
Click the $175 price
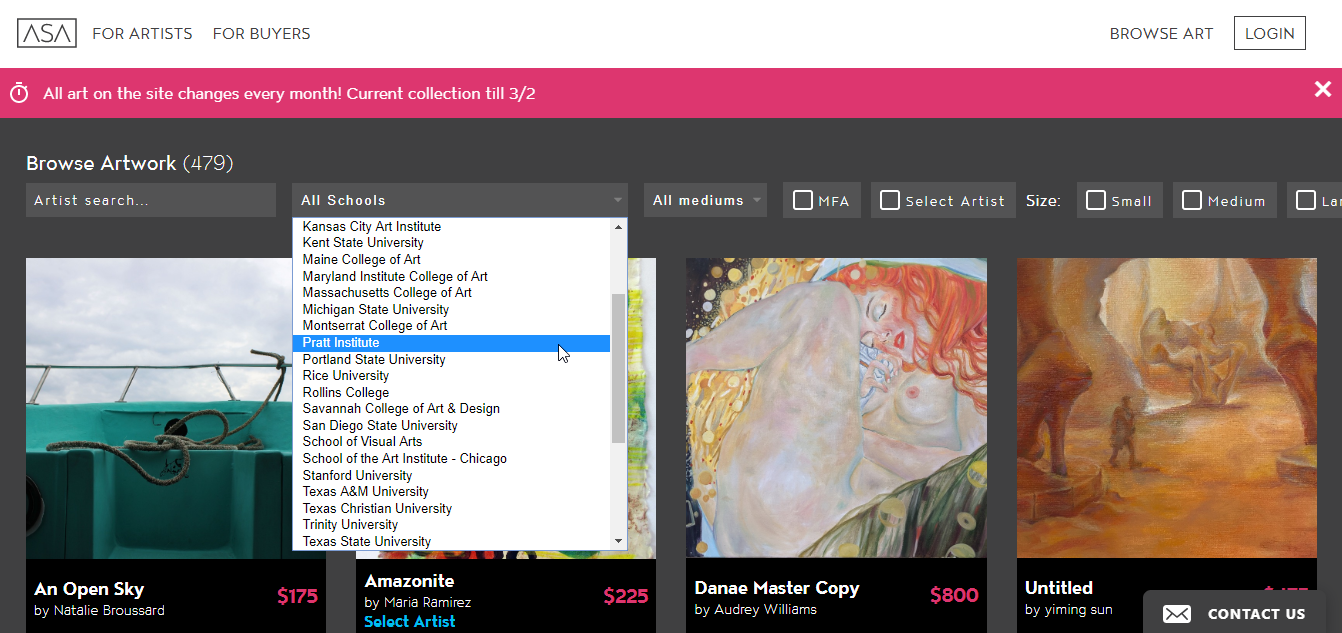pyautogui.click(x=297, y=597)
